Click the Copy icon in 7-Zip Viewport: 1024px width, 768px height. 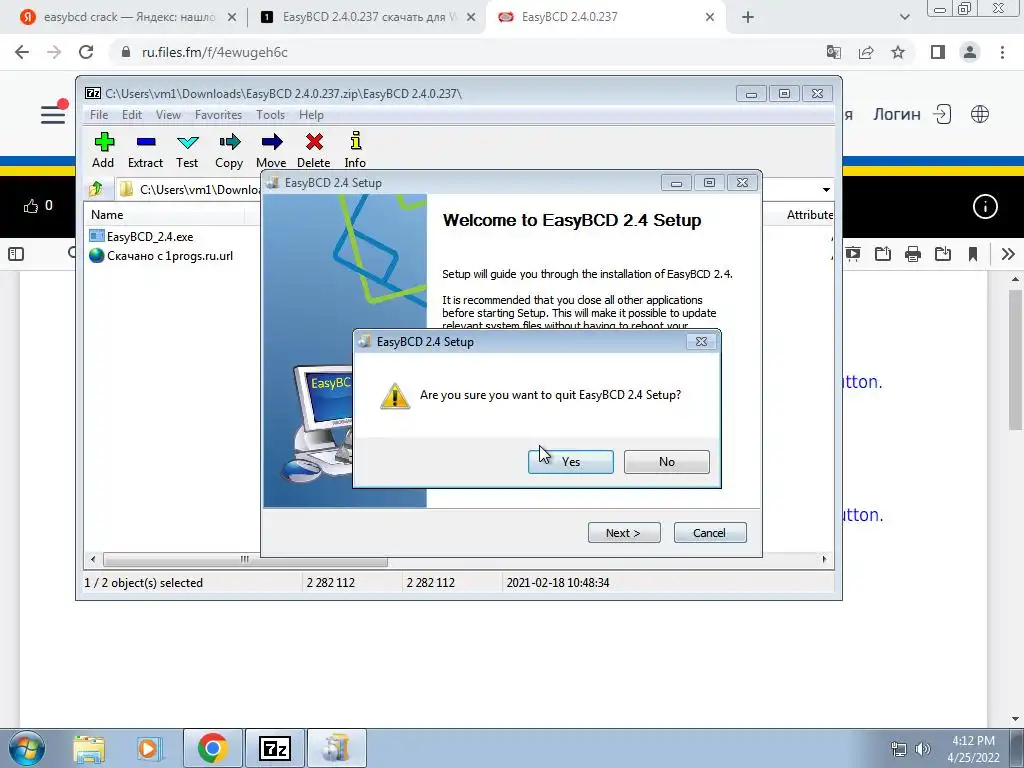[x=229, y=150]
